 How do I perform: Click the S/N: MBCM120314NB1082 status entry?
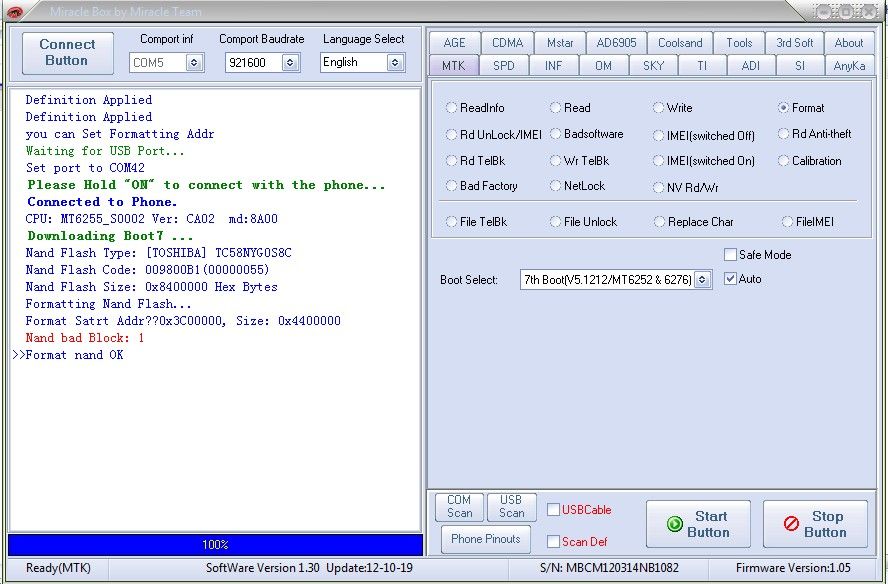(609, 568)
